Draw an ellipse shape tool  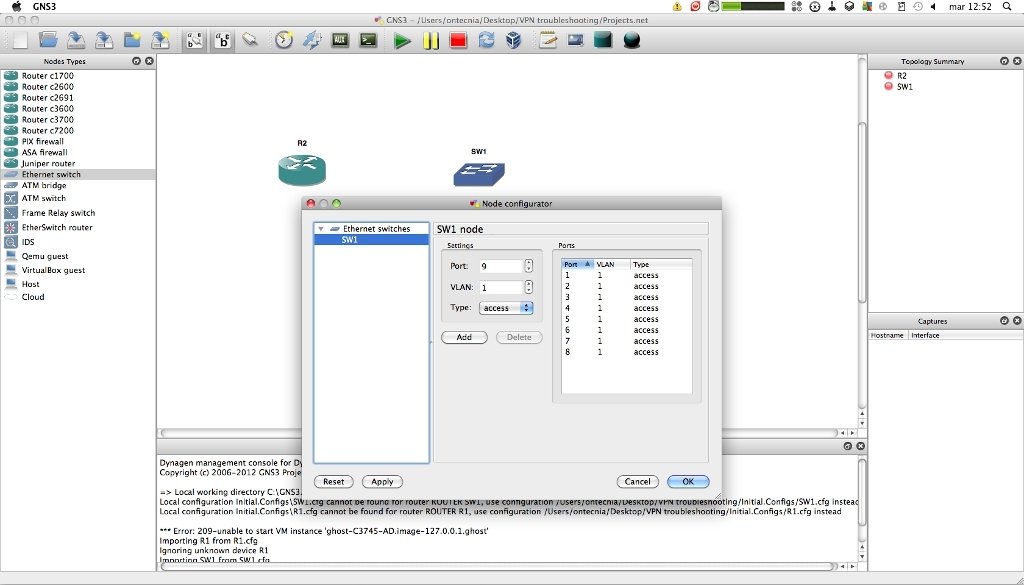click(632, 40)
